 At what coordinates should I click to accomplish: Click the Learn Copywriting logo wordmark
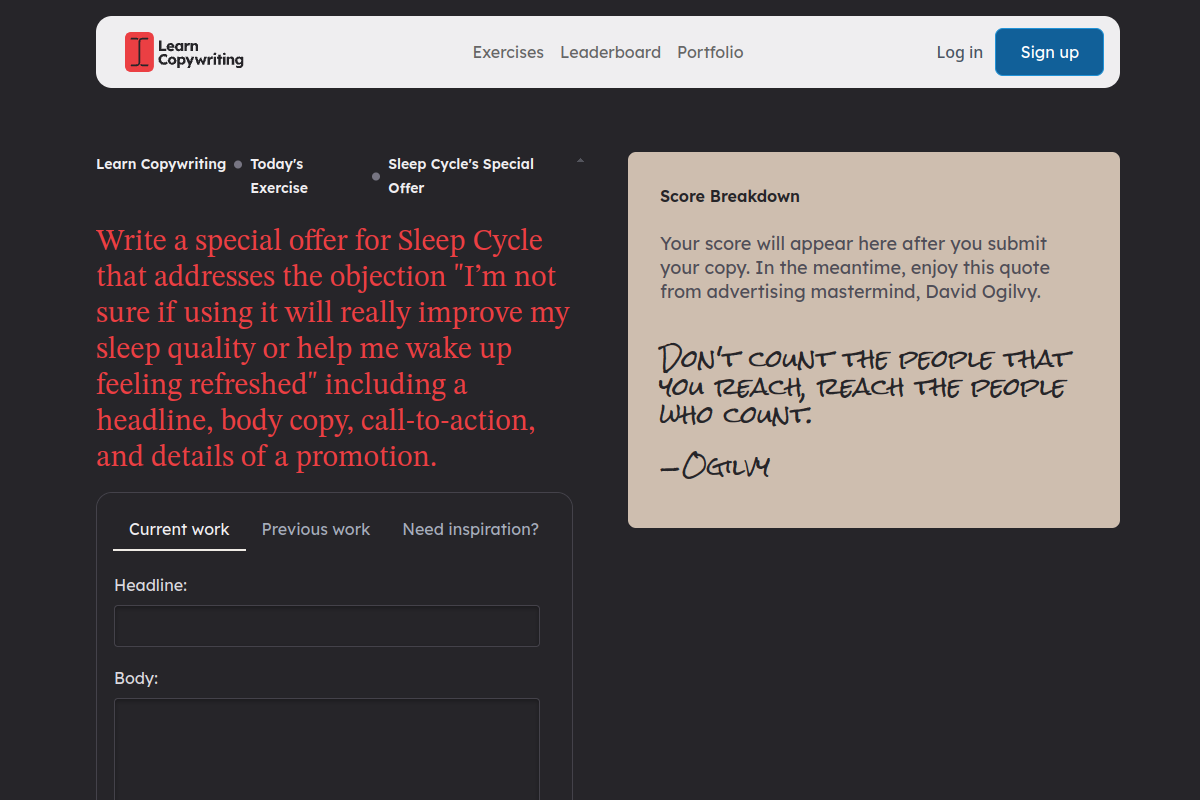200,52
